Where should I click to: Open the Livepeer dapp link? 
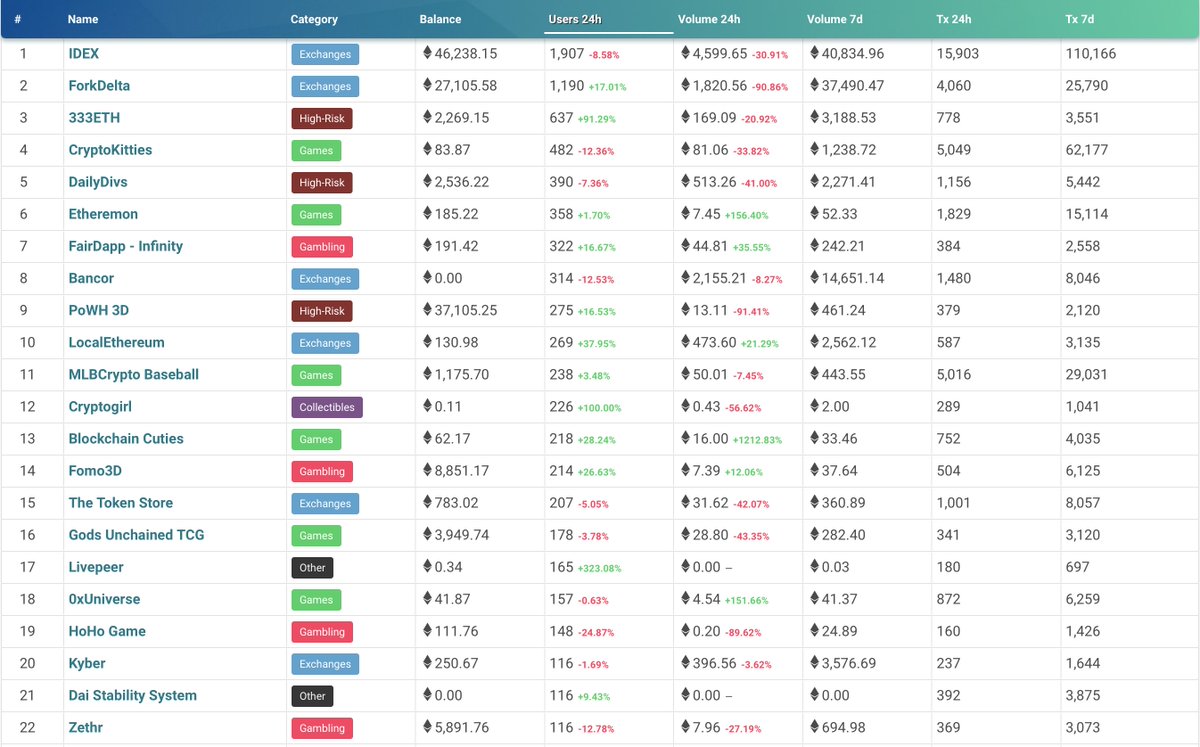click(98, 567)
